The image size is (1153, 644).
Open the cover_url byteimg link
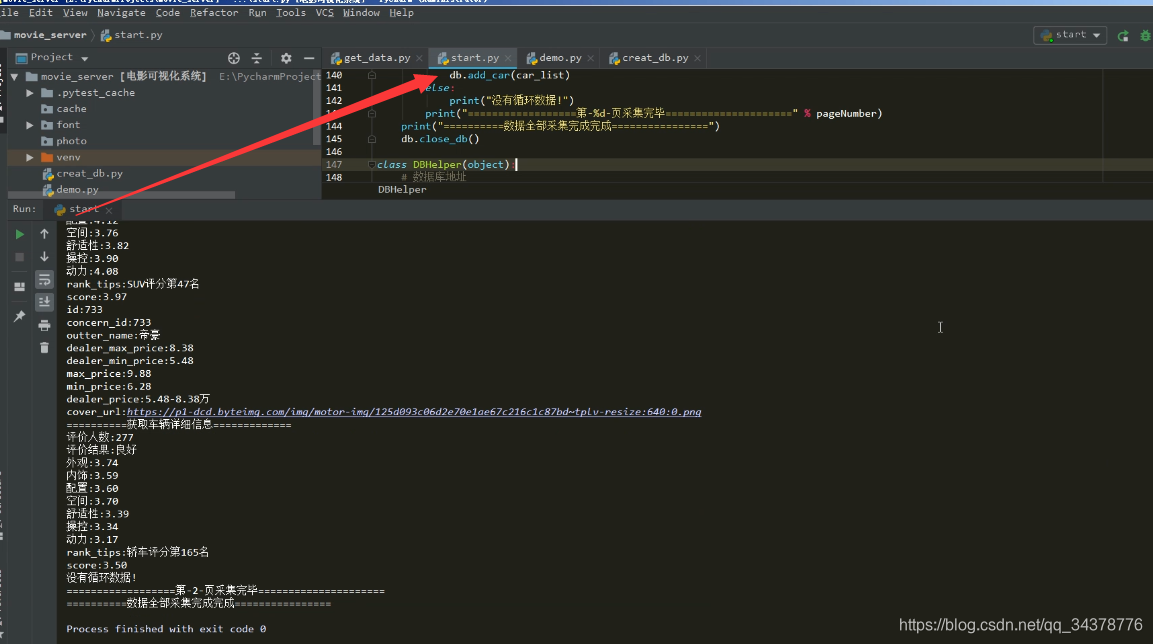(414, 412)
